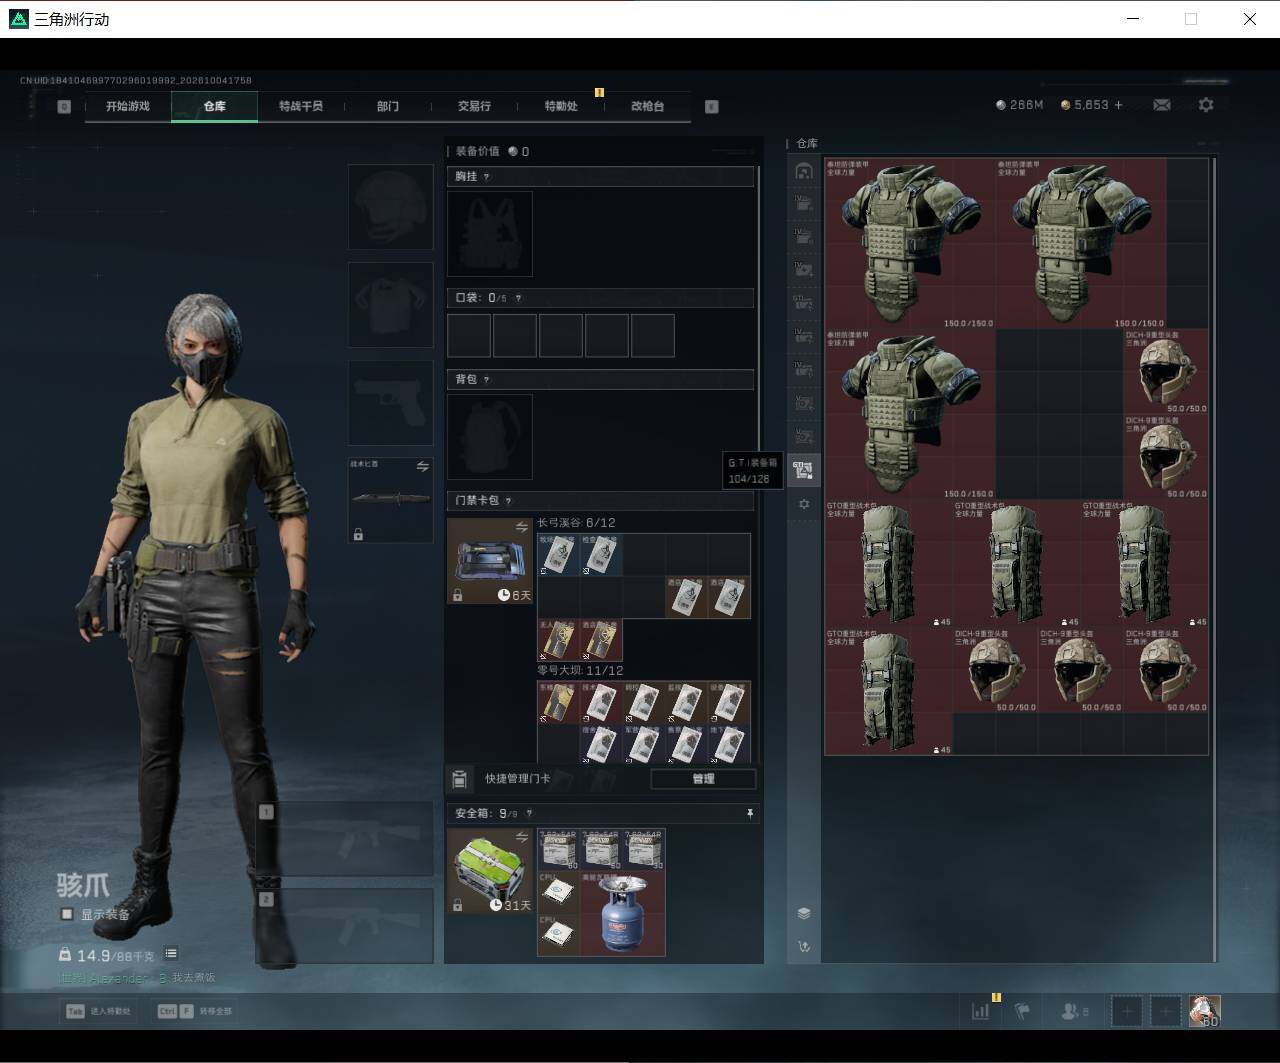Open warehouse sidebar settings gear icon
Screen dimensions: 1280x1063
point(803,505)
